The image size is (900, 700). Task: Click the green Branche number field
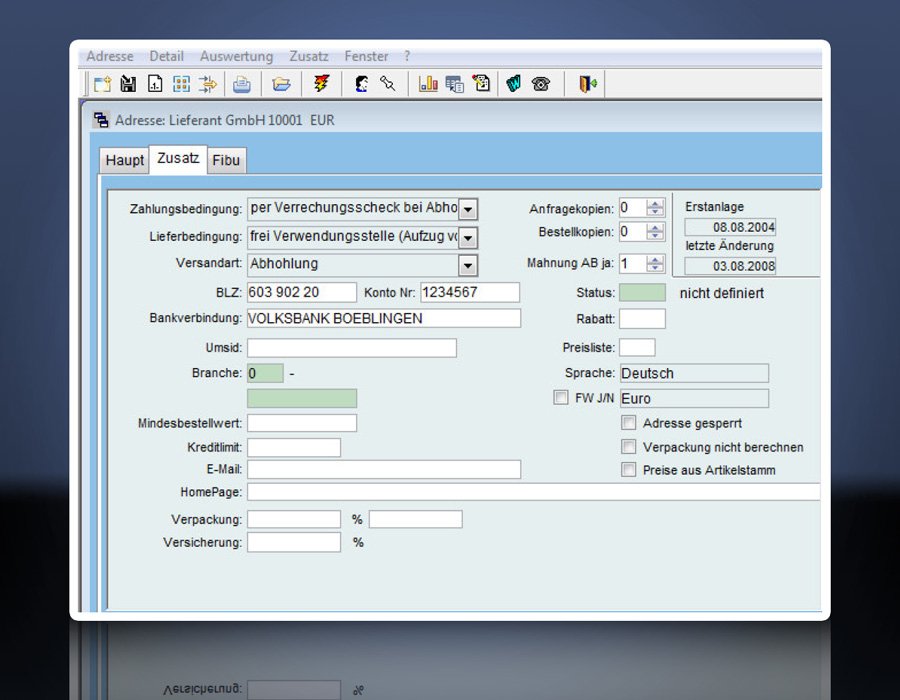point(265,373)
